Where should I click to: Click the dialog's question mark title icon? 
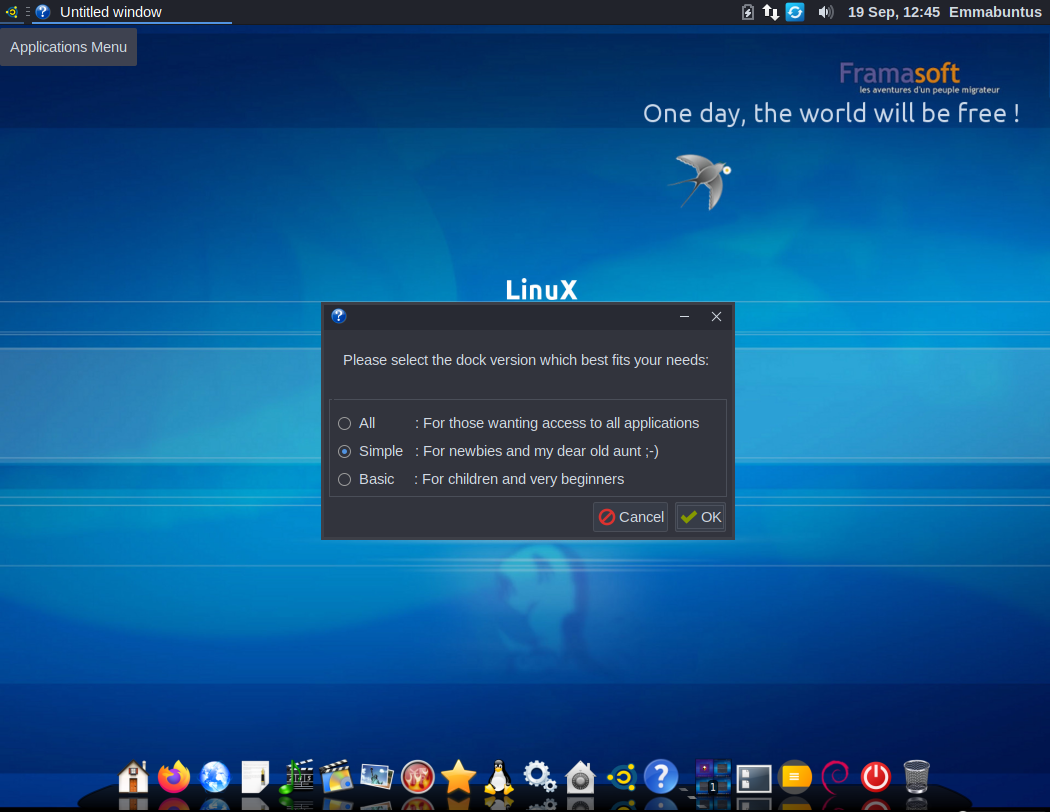pos(339,316)
